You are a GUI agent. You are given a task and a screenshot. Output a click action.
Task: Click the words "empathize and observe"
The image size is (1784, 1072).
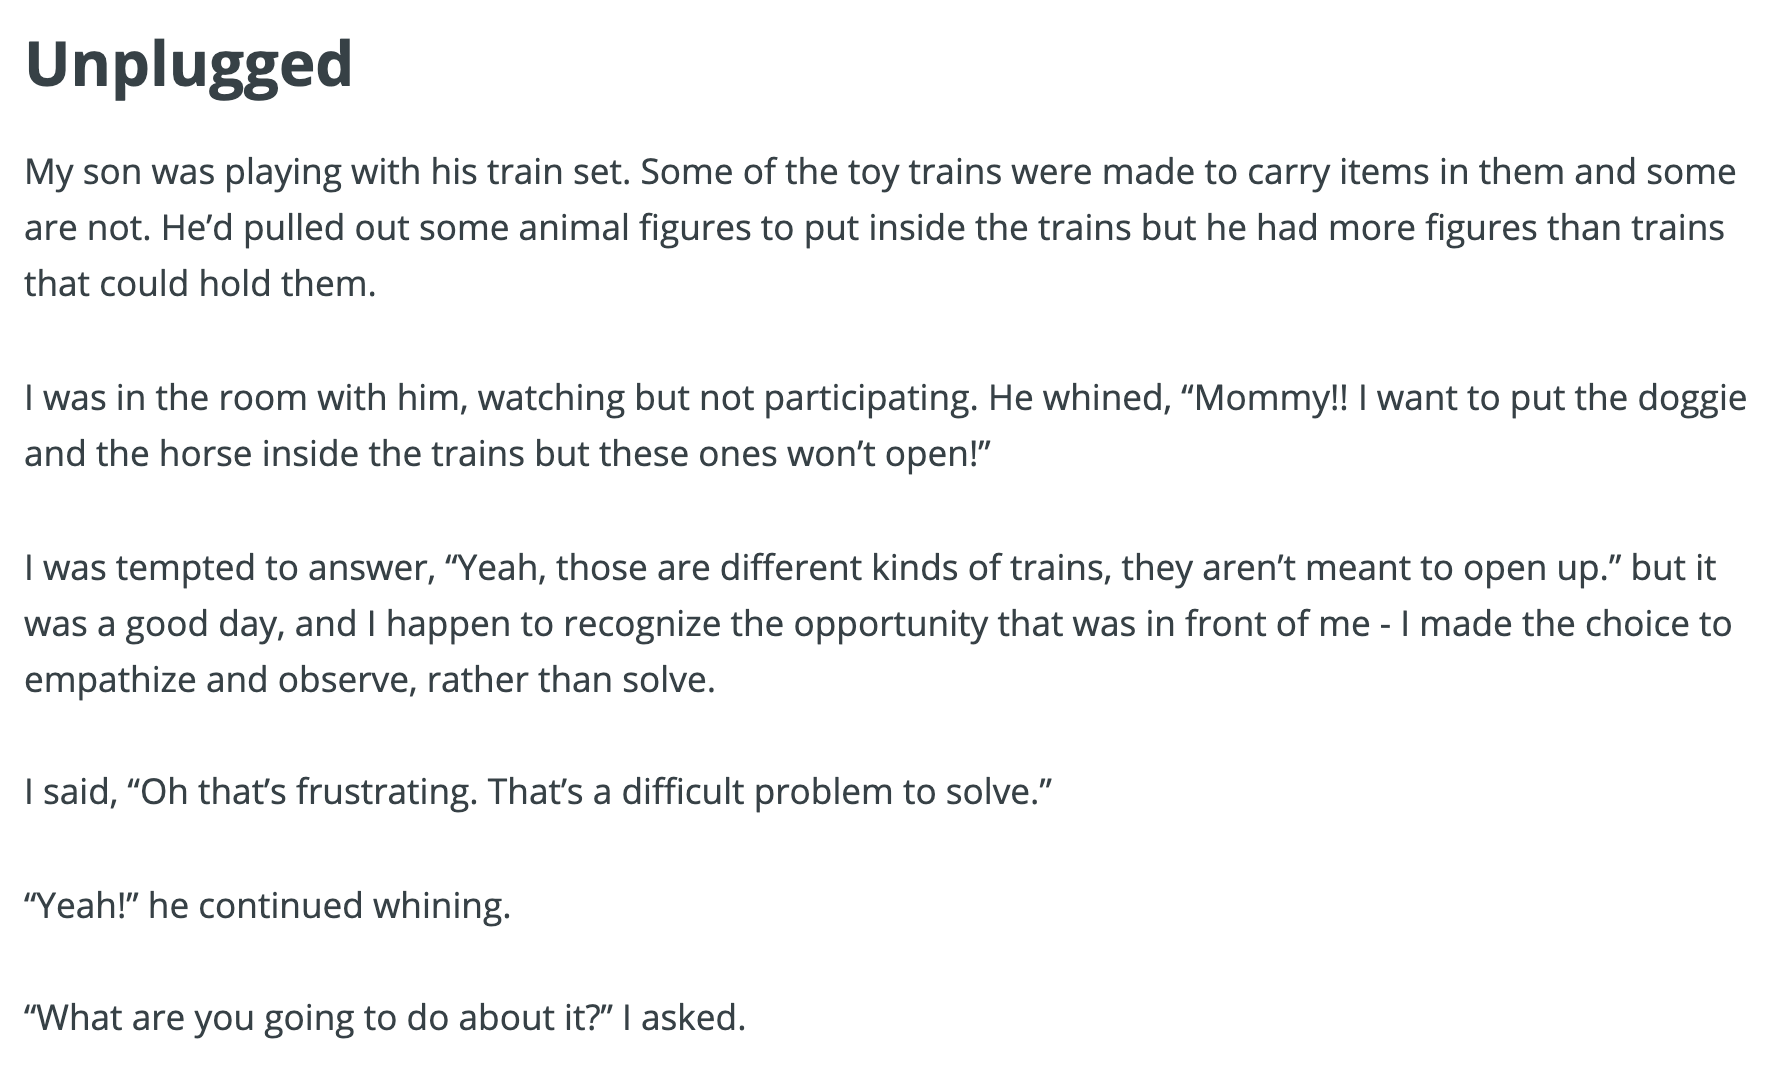[x=220, y=680]
